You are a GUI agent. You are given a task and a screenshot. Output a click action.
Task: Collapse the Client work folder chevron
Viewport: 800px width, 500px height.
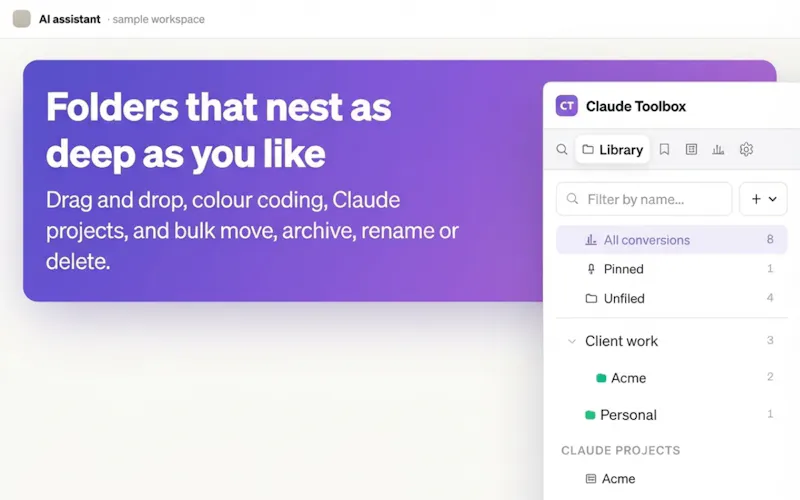point(572,341)
